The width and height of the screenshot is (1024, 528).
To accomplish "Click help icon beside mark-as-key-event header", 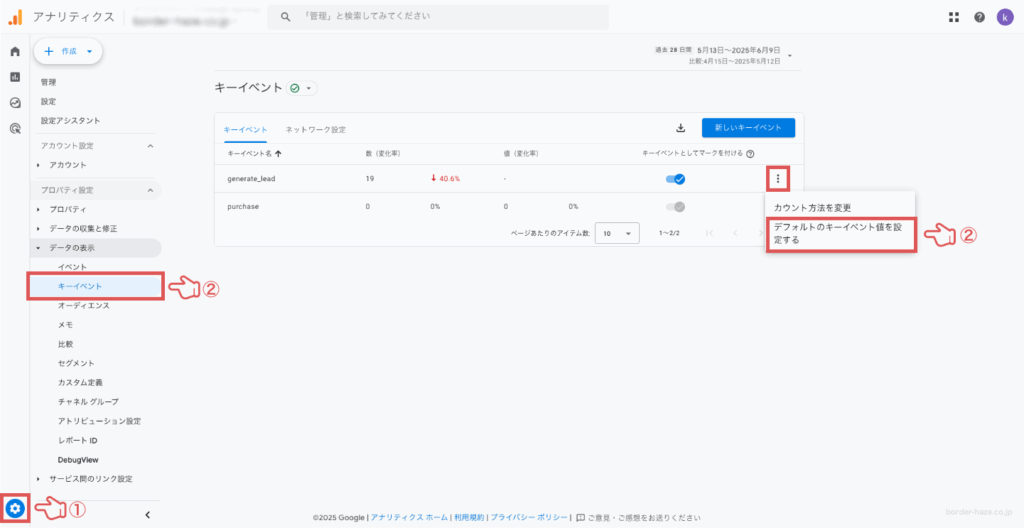I will pos(750,154).
